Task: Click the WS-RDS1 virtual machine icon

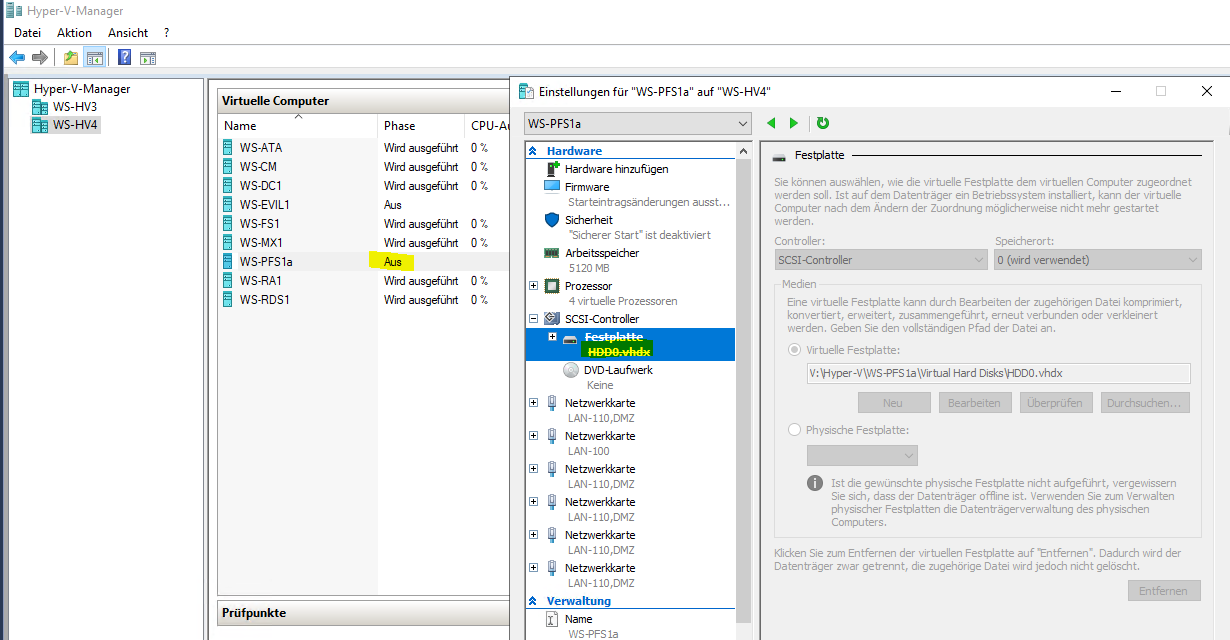Action: (x=229, y=299)
